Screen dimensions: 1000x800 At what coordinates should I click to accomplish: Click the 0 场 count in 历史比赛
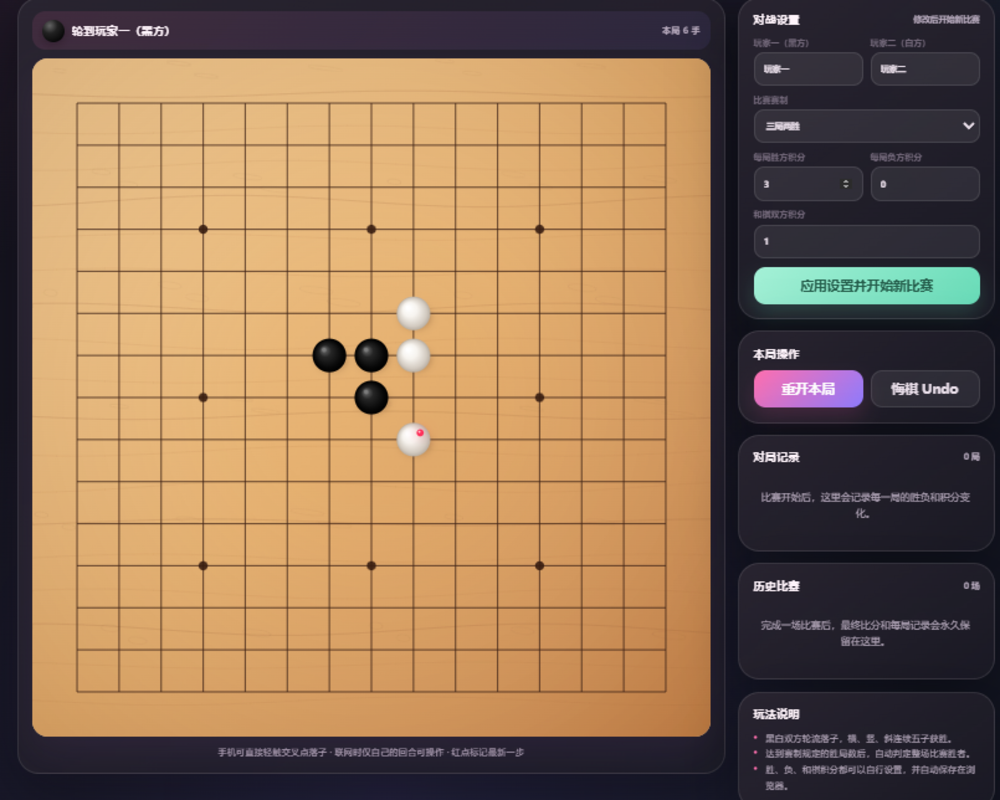[971, 586]
